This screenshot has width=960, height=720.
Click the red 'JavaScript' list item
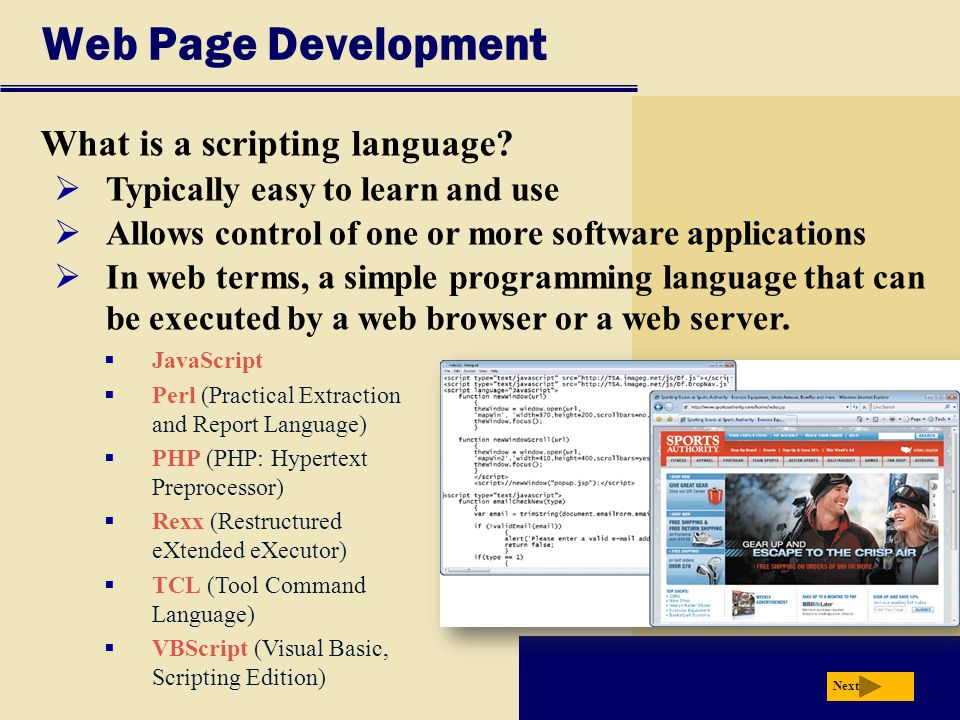click(x=207, y=360)
